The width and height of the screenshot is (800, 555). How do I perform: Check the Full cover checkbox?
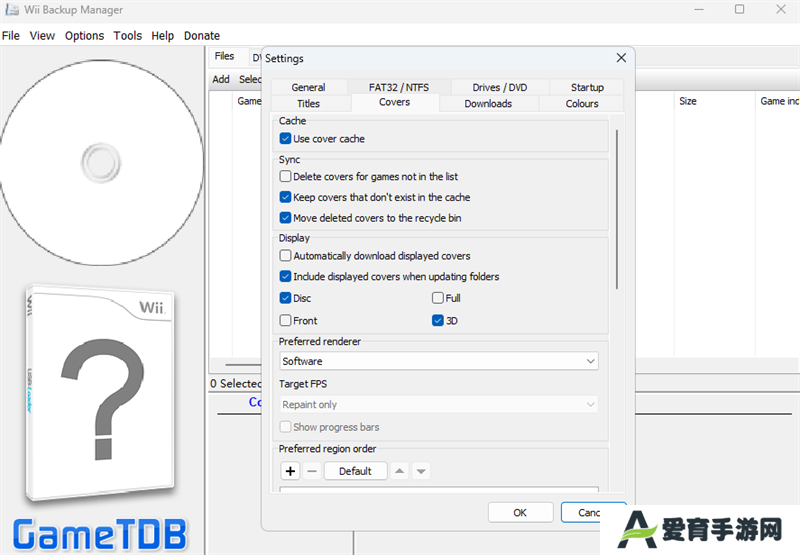(437, 298)
